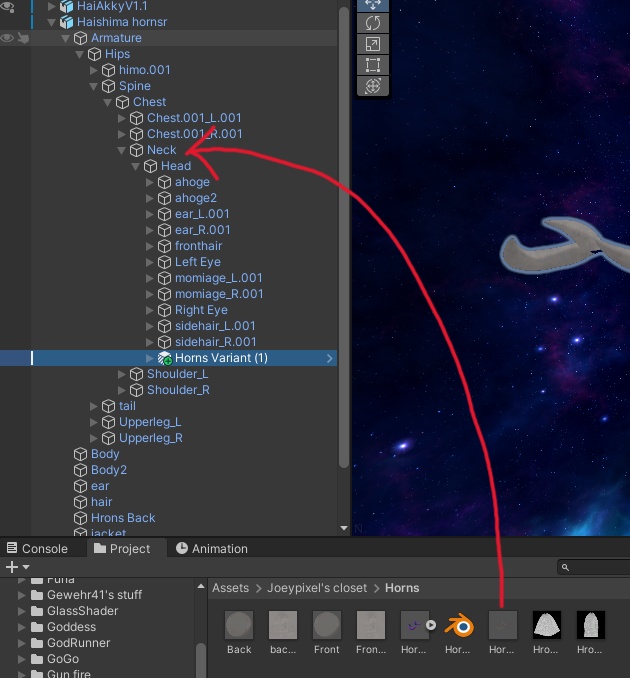Select sidehair_R.001 in hierarchy
The image size is (630, 678).
[215, 342]
